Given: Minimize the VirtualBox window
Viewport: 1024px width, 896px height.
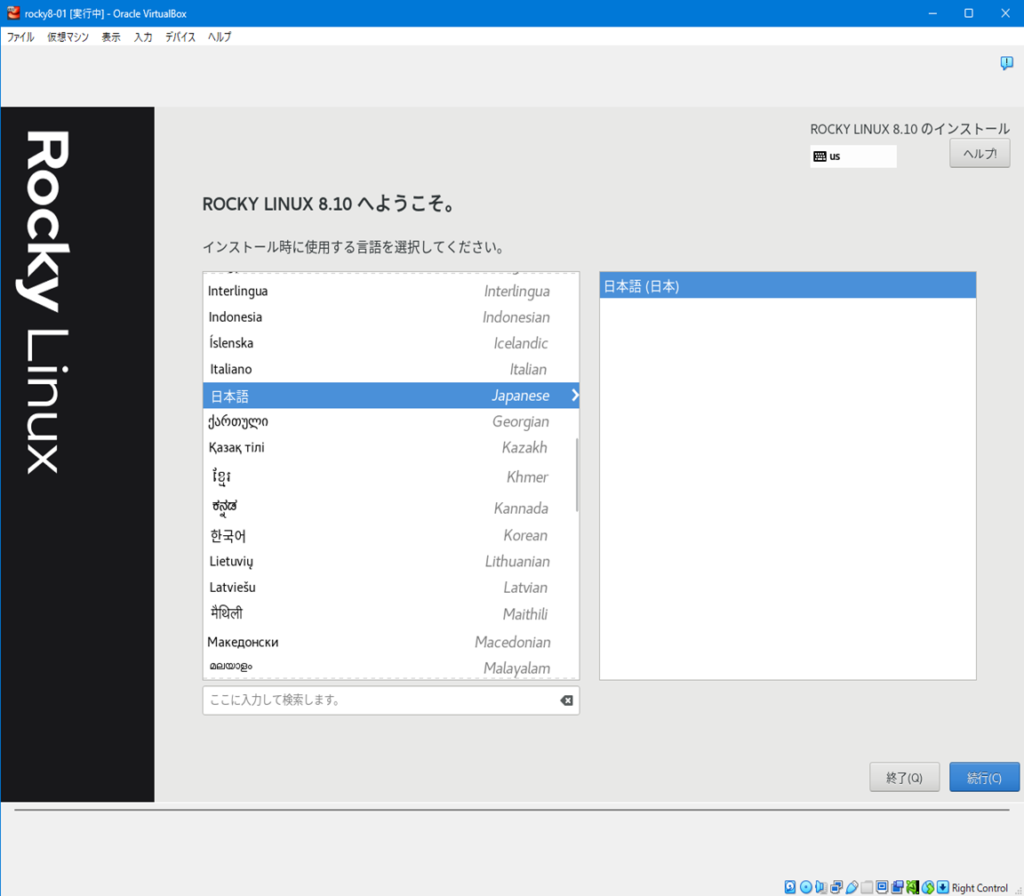Looking at the screenshot, I should click(933, 13).
